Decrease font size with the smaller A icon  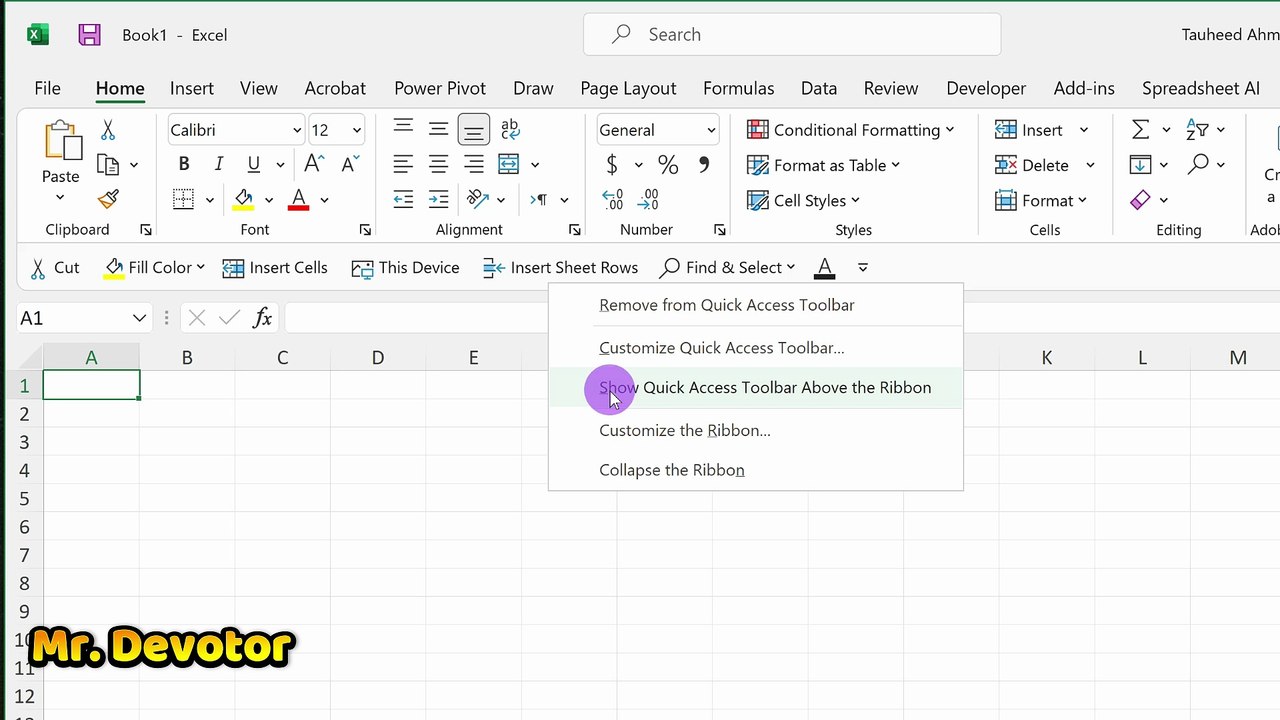click(350, 164)
